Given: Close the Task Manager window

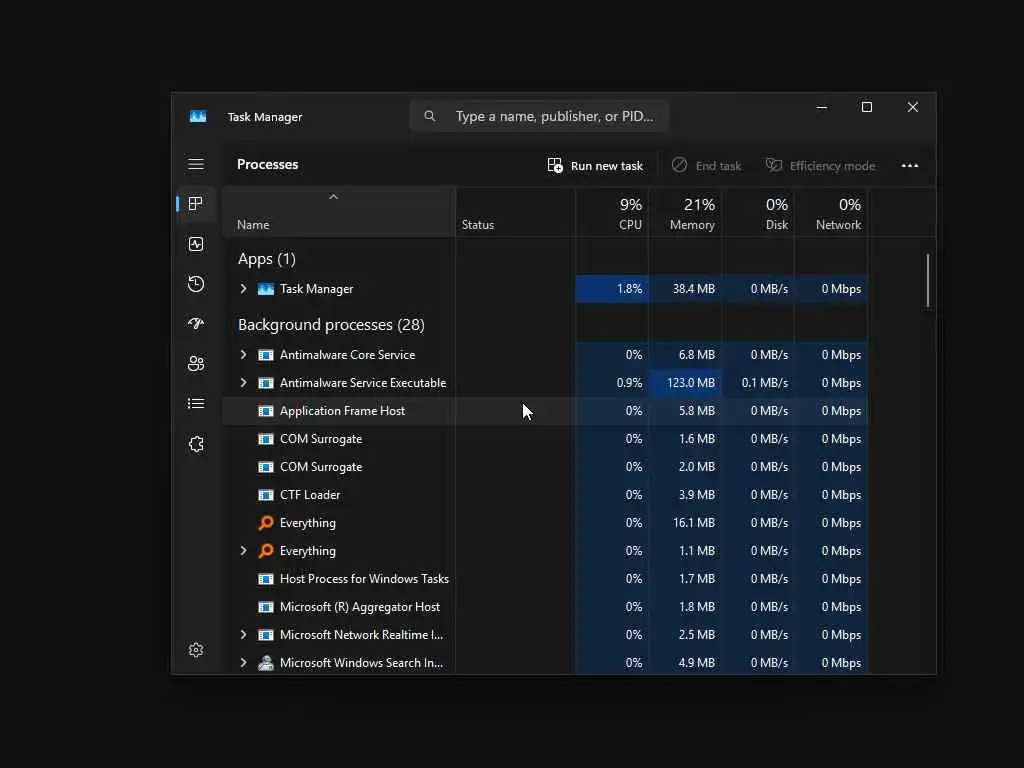Looking at the screenshot, I should pyautogui.click(x=913, y=107).
